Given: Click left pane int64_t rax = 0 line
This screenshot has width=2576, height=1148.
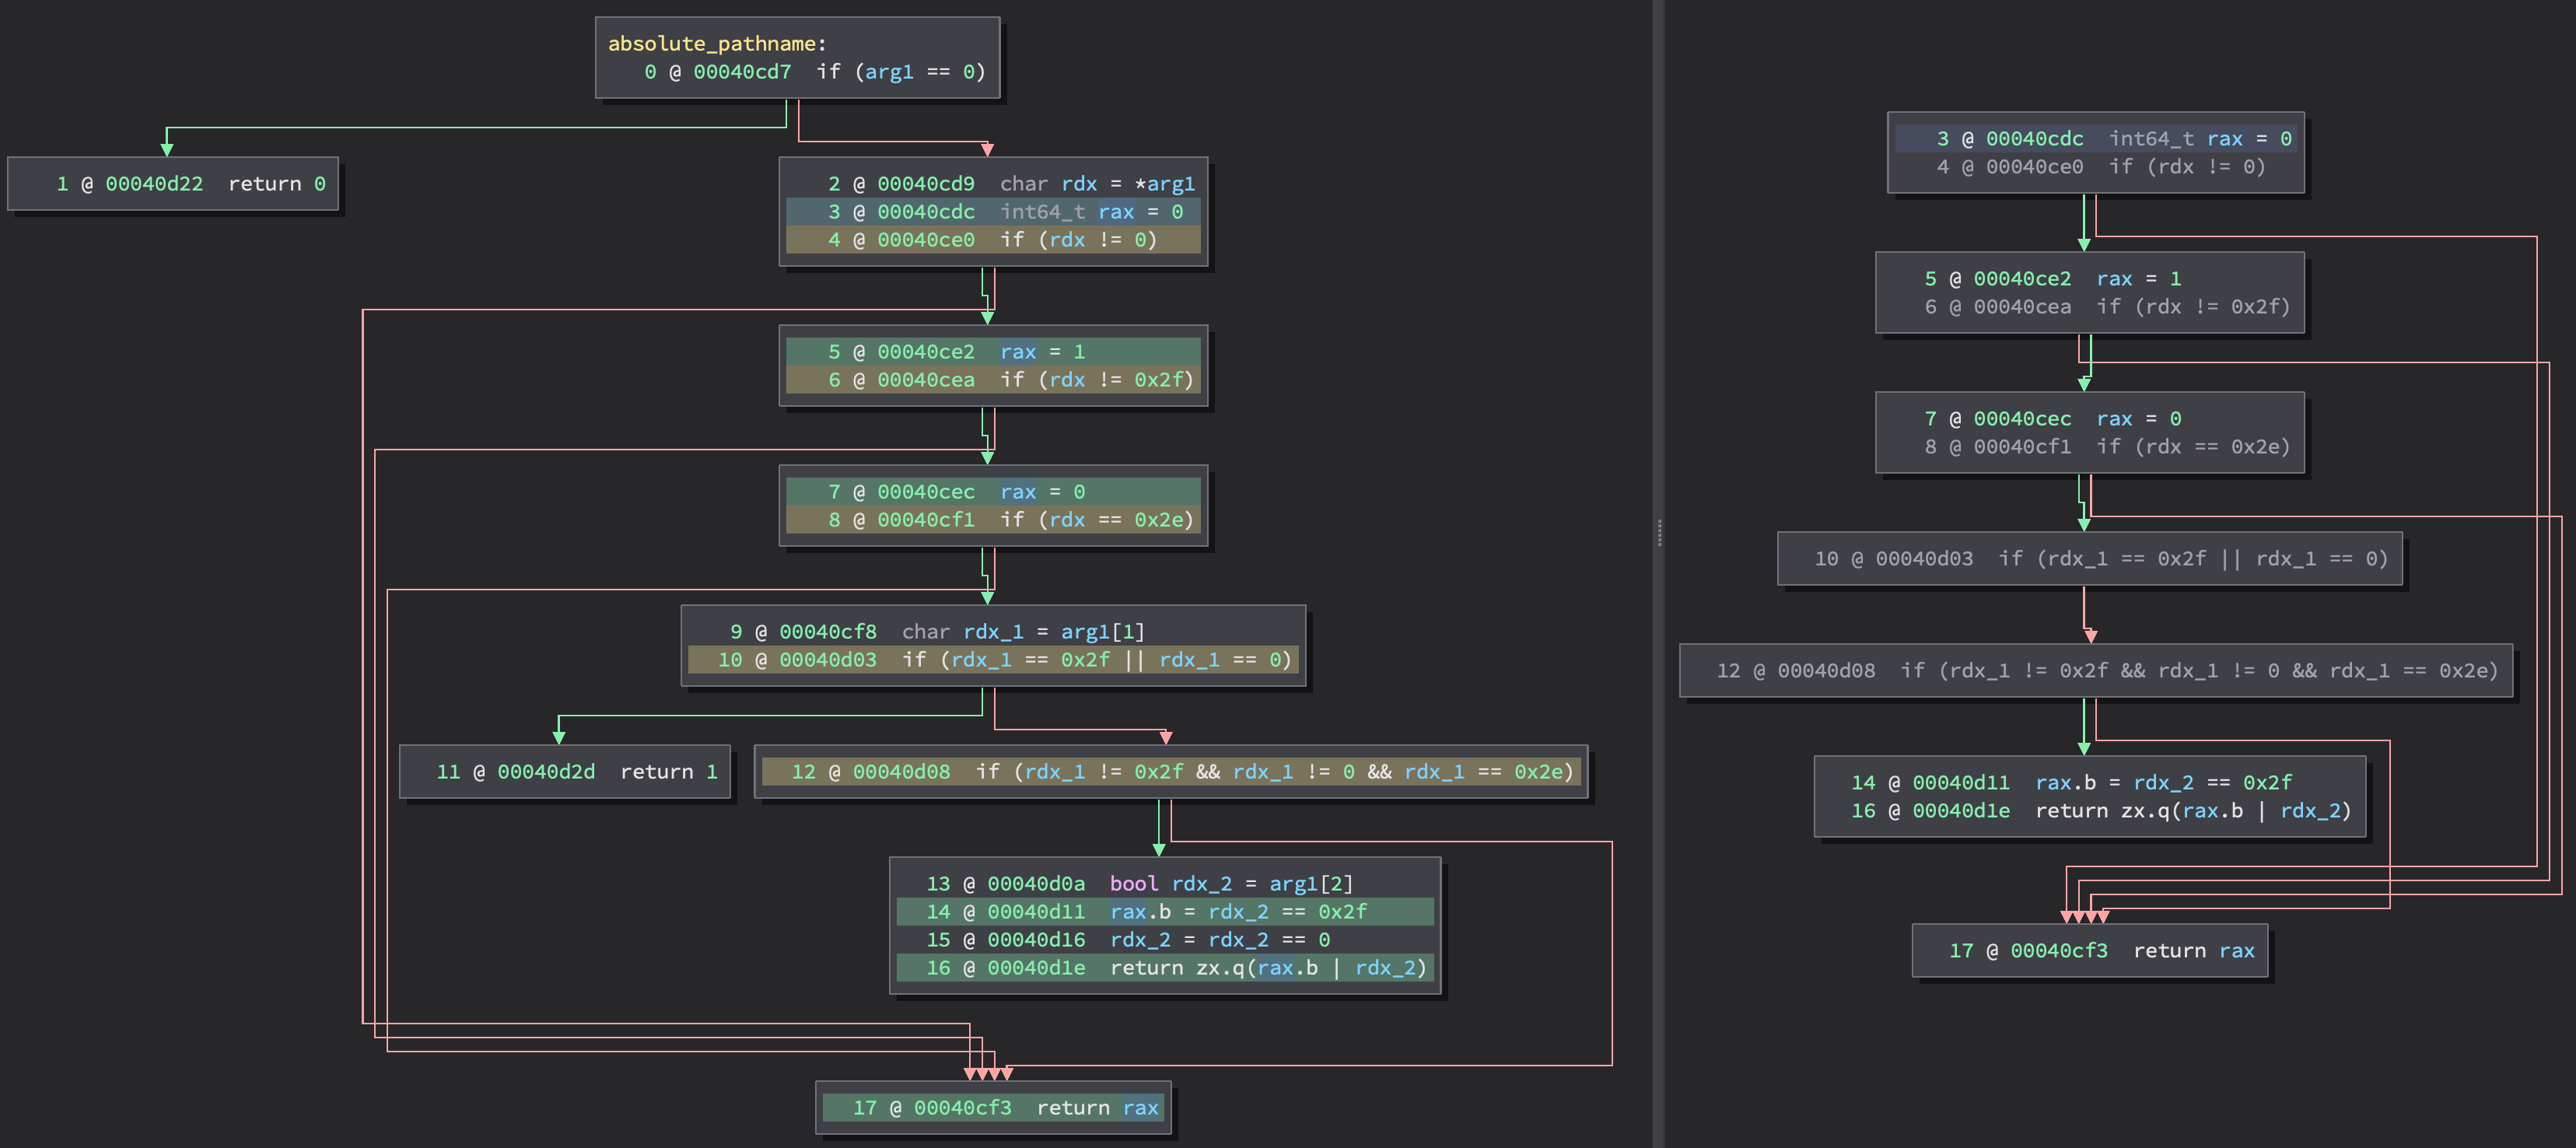Looking at the screenshot, I should [x=992, y=211].
